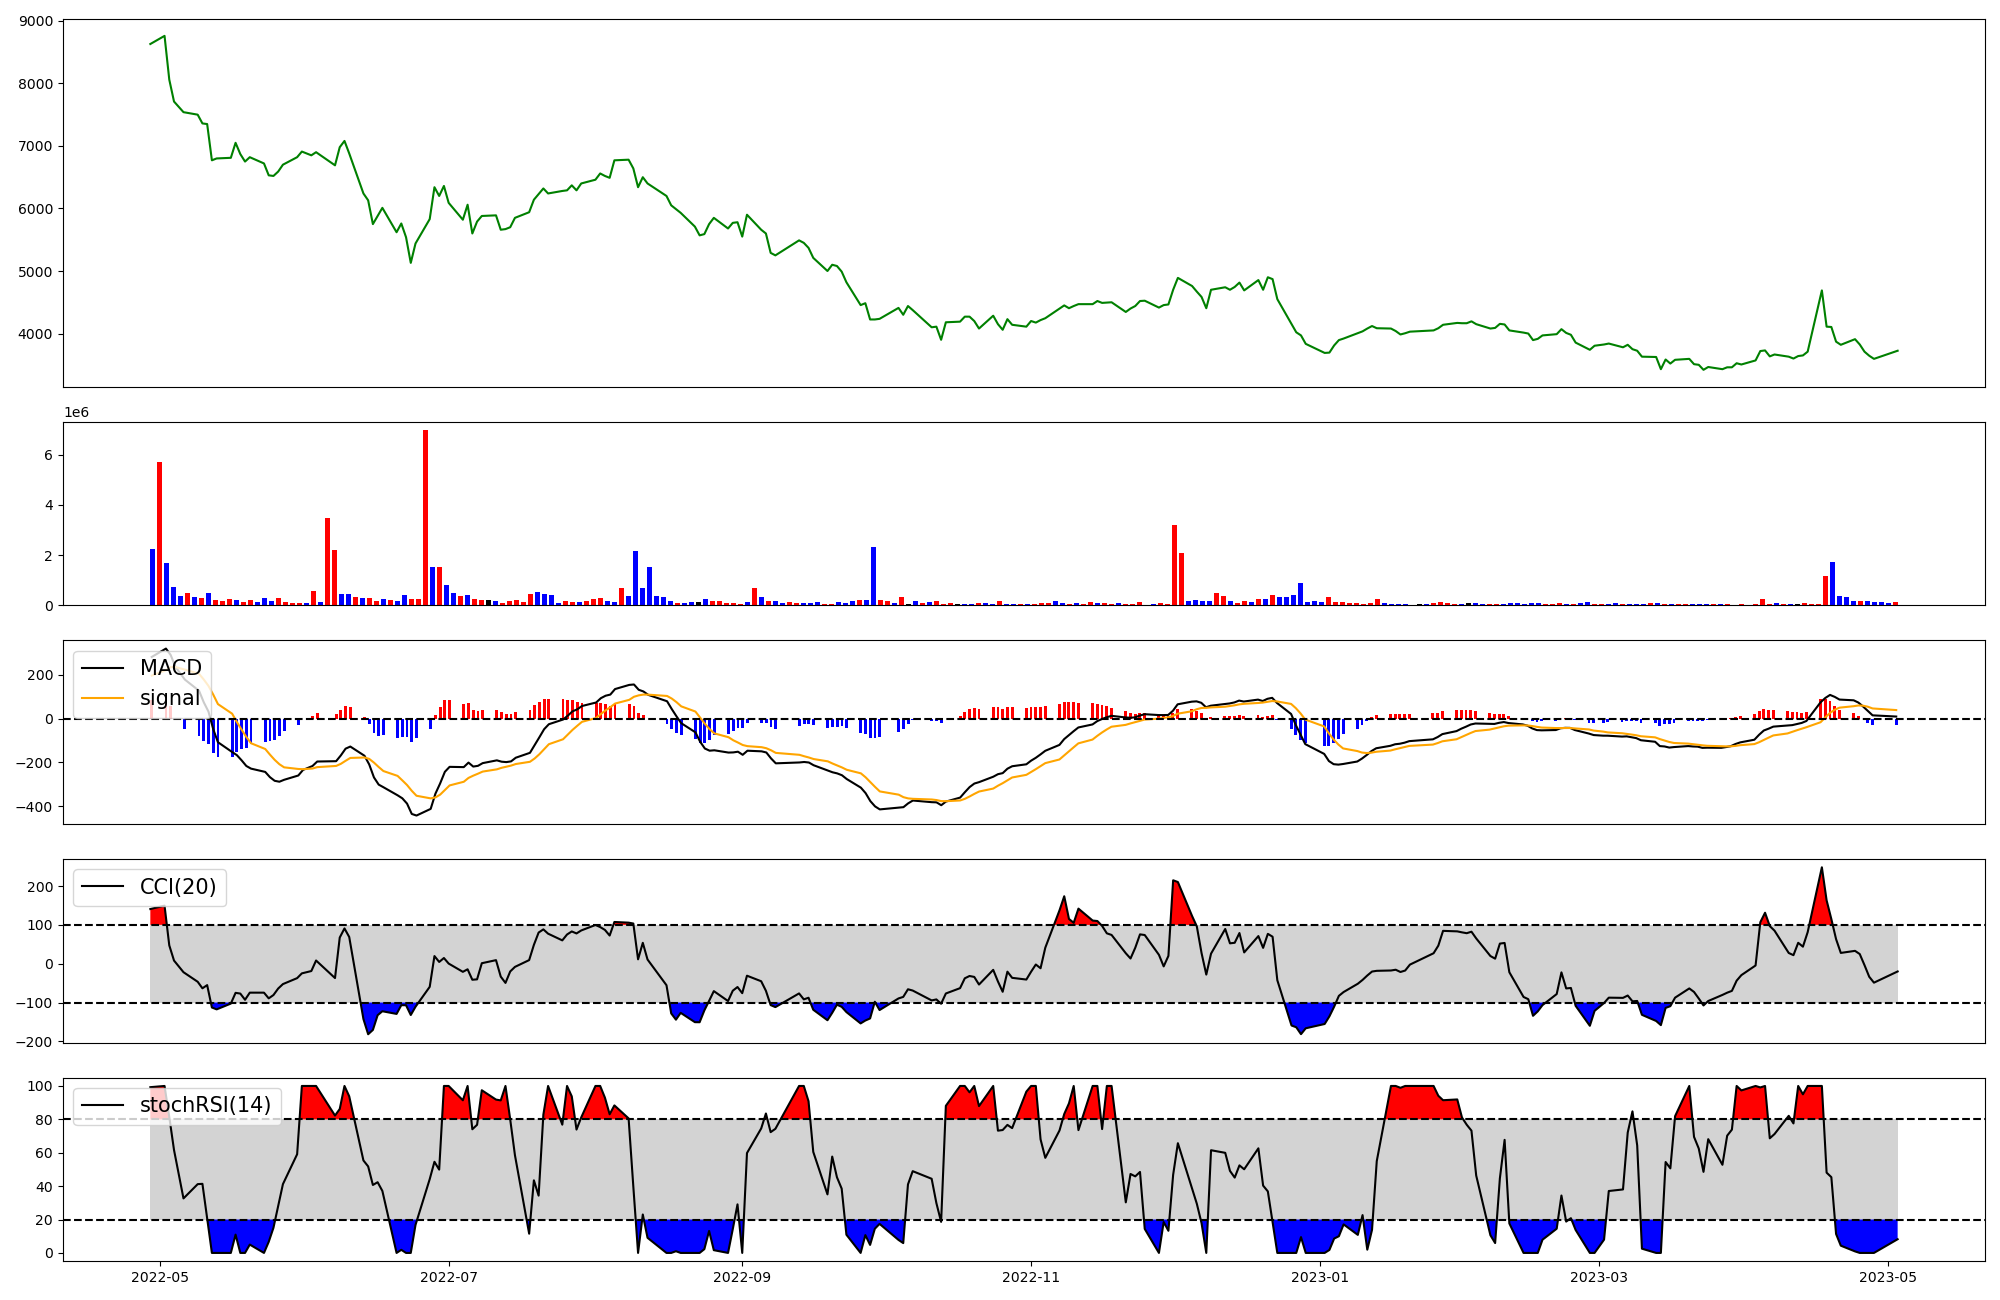Click the MACD legend label
The image size is (2000, 1300).
(170, 667)
